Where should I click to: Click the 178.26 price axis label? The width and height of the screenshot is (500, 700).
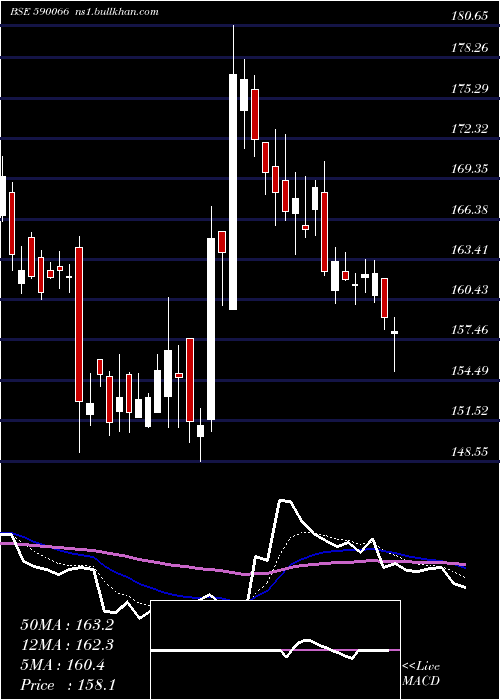[469, 48]
